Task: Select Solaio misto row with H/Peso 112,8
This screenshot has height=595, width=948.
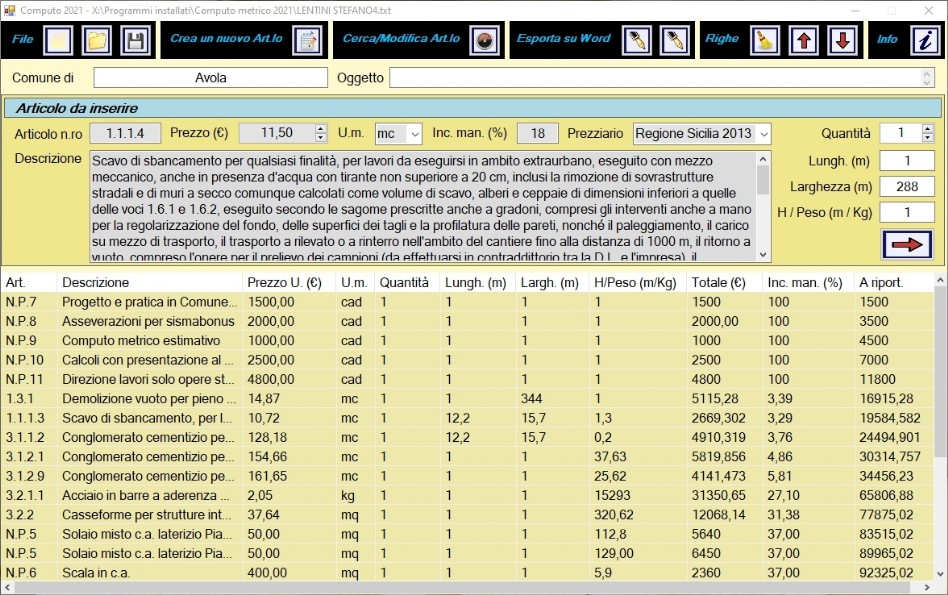Action: tap(467, 534)
